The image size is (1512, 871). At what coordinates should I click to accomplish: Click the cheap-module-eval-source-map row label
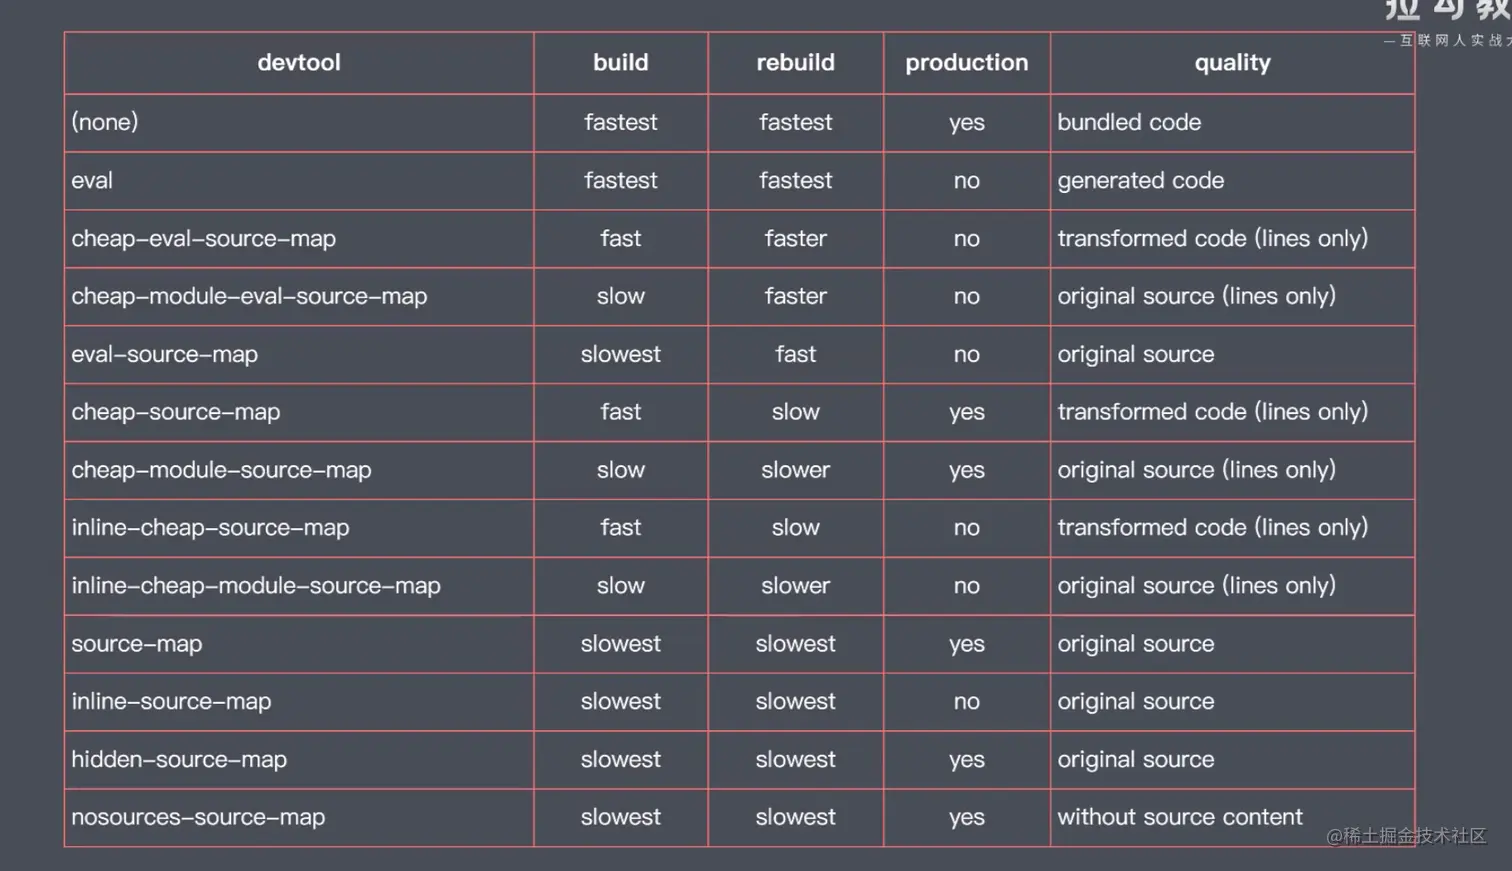(x=249, y=297)
